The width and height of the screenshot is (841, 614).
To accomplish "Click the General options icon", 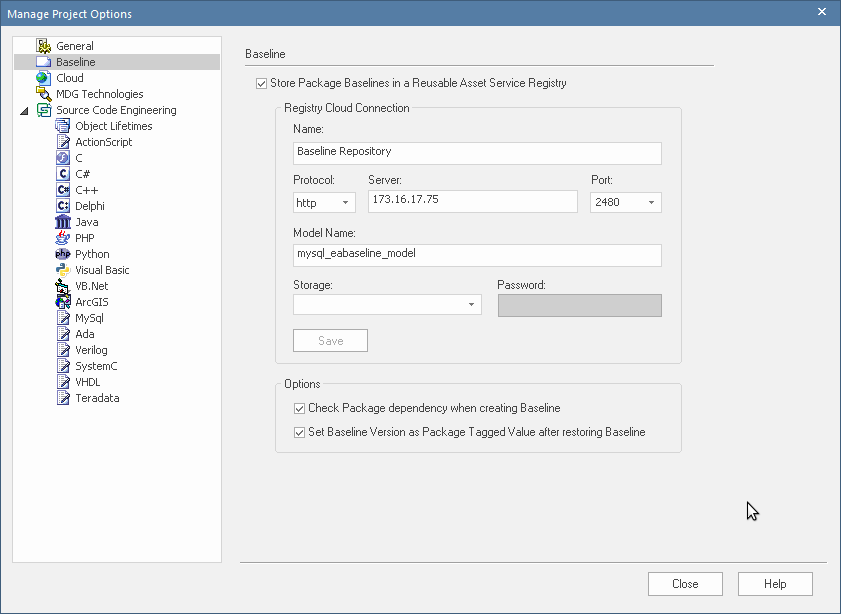I will [43, 46].
